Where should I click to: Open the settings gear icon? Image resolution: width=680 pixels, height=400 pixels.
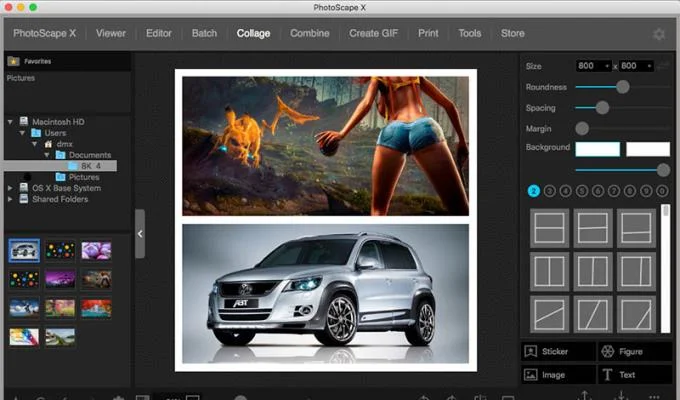pyautogui.click(x=658, y=34)
